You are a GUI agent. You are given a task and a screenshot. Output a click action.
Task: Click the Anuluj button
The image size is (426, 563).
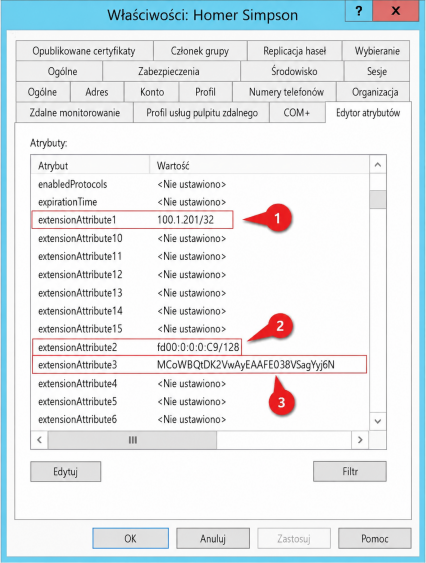(213, 538)
